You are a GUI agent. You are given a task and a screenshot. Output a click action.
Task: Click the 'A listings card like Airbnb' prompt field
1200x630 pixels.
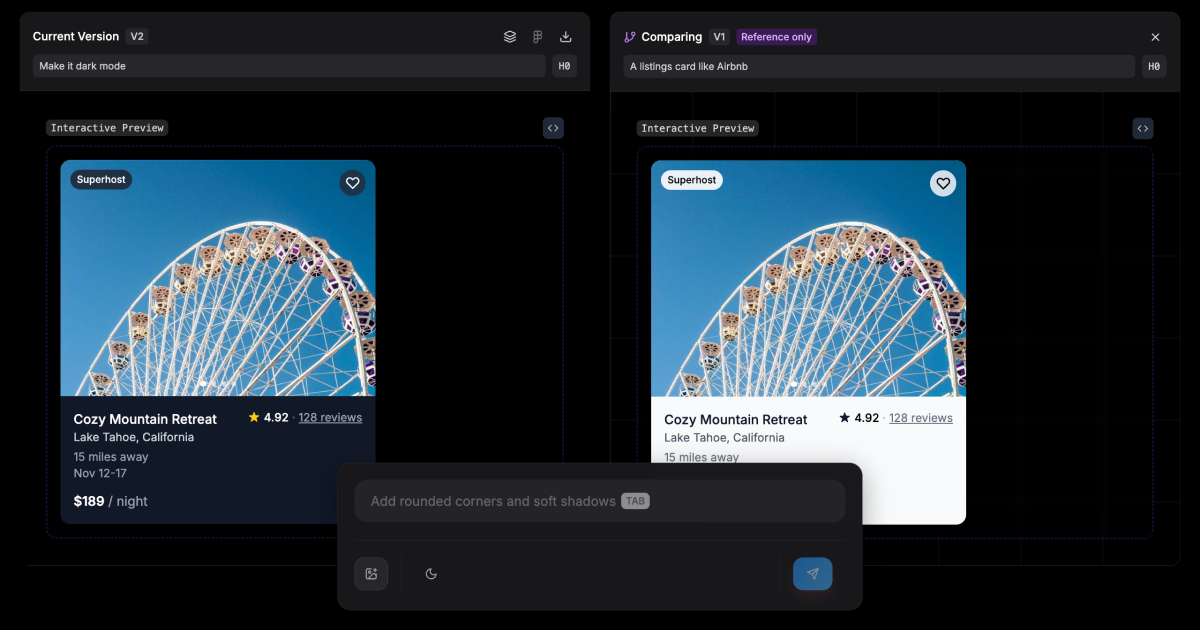point(879,66)
